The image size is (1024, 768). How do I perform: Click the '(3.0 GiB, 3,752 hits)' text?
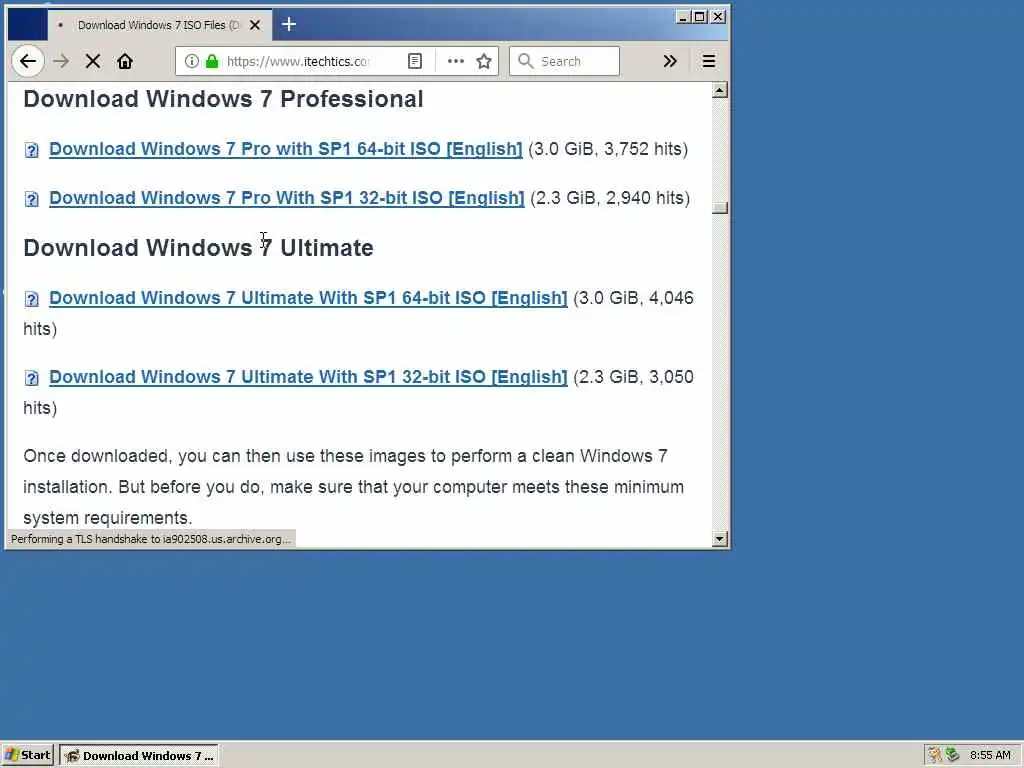608,149
